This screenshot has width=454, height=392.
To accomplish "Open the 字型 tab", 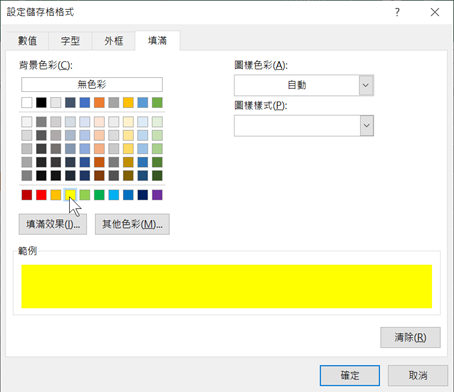I will pyautogui.click(x=70, y=41).
